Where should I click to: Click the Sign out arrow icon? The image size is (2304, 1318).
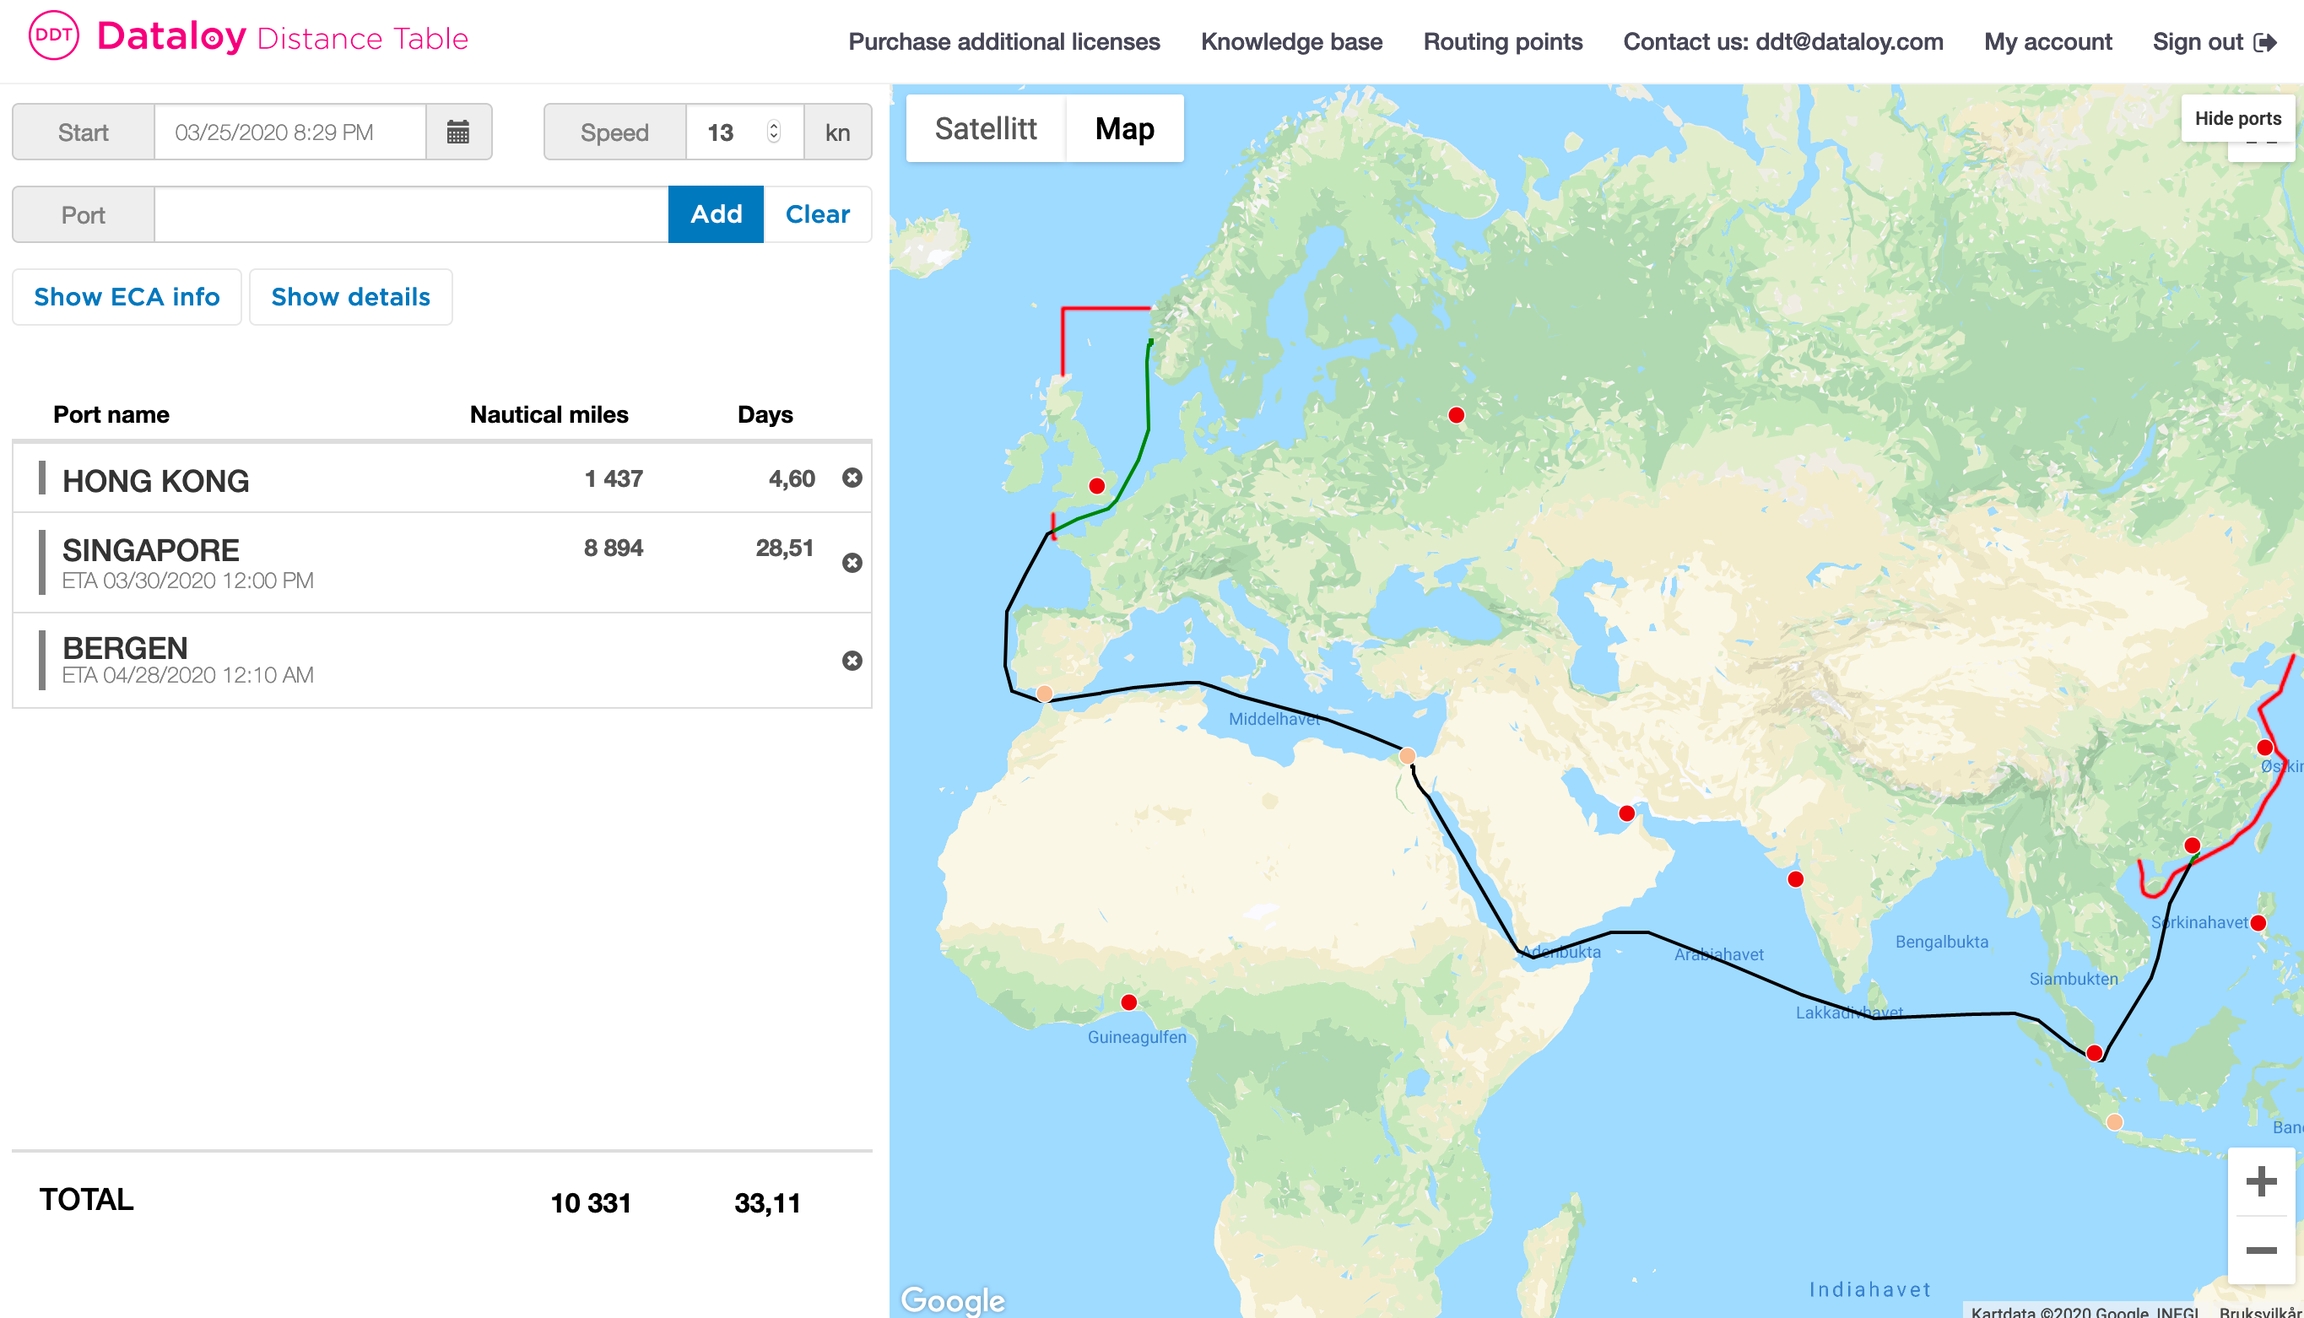click(2266, 42)
